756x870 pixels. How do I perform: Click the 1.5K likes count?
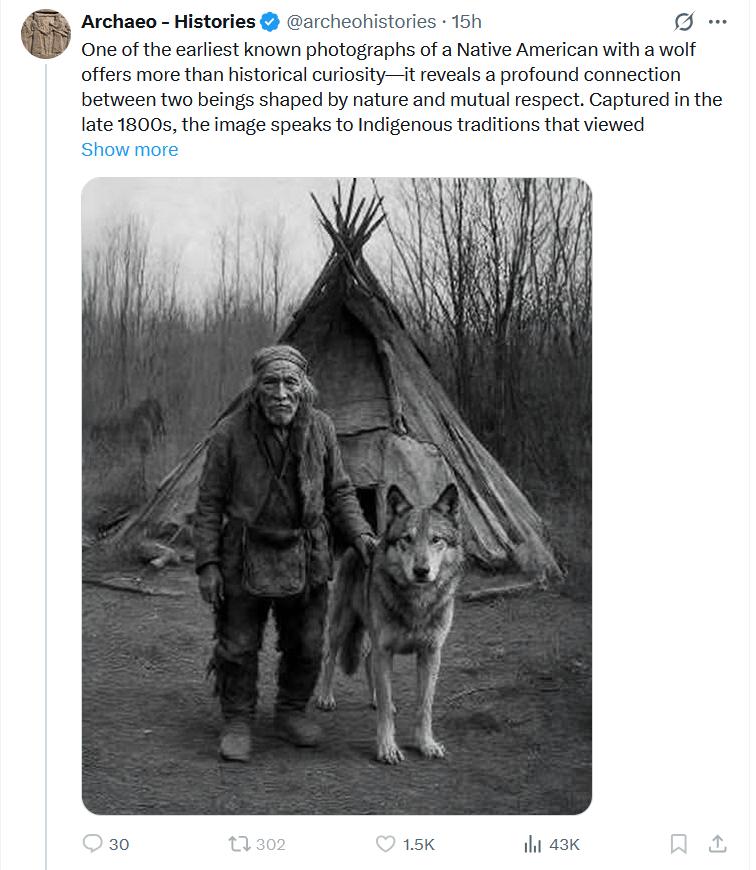tap(419, 845)
